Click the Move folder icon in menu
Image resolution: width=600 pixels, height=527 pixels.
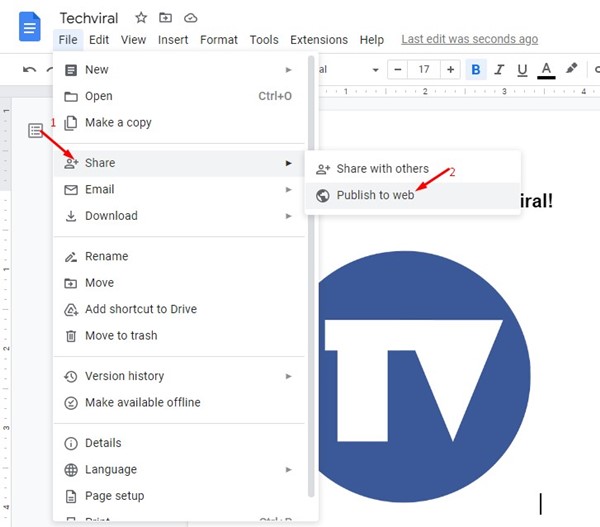71,283
